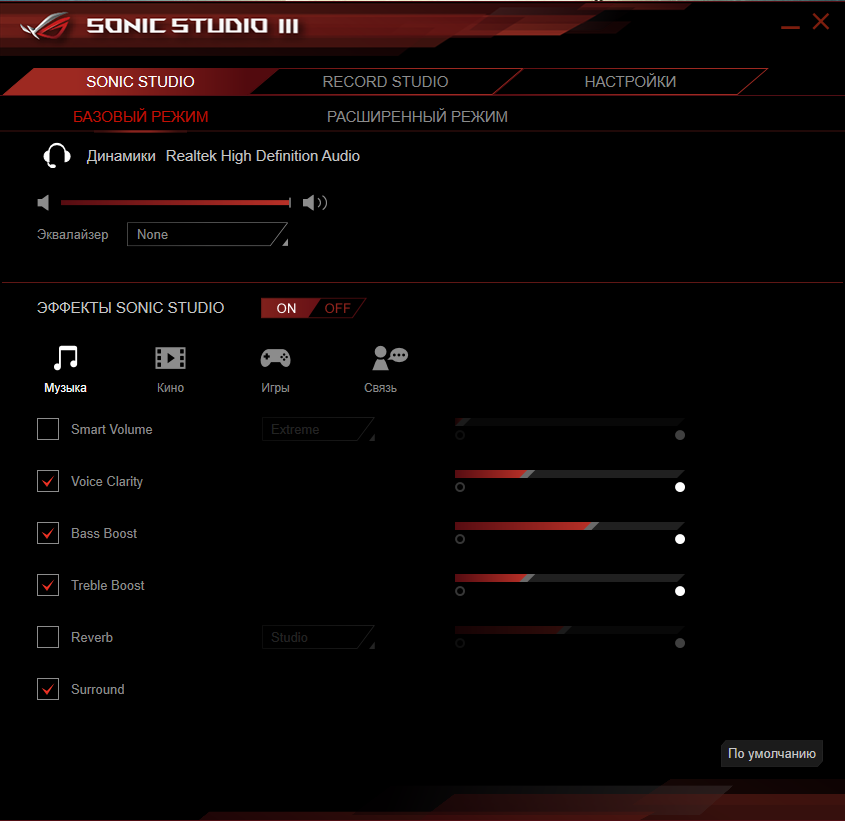845x821 pixels.
Task: Click the Smart Volume level slider
Action: coord(570,422)
